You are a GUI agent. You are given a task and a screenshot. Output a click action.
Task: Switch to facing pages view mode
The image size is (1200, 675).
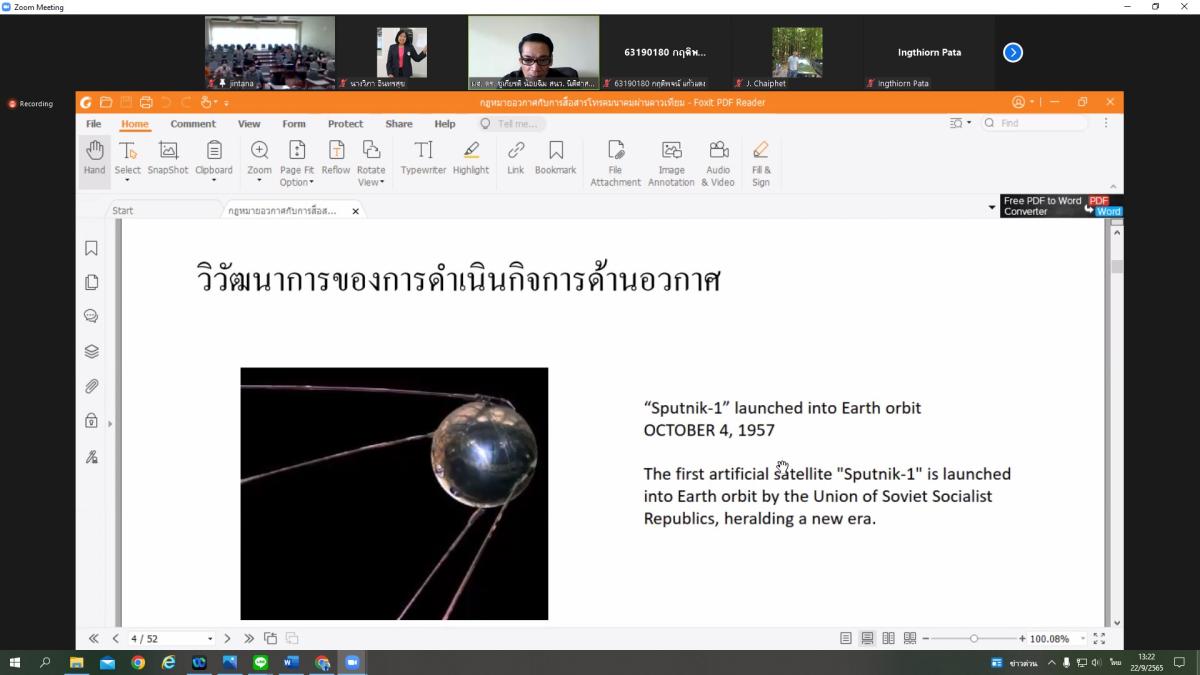[x=888, y=638]
